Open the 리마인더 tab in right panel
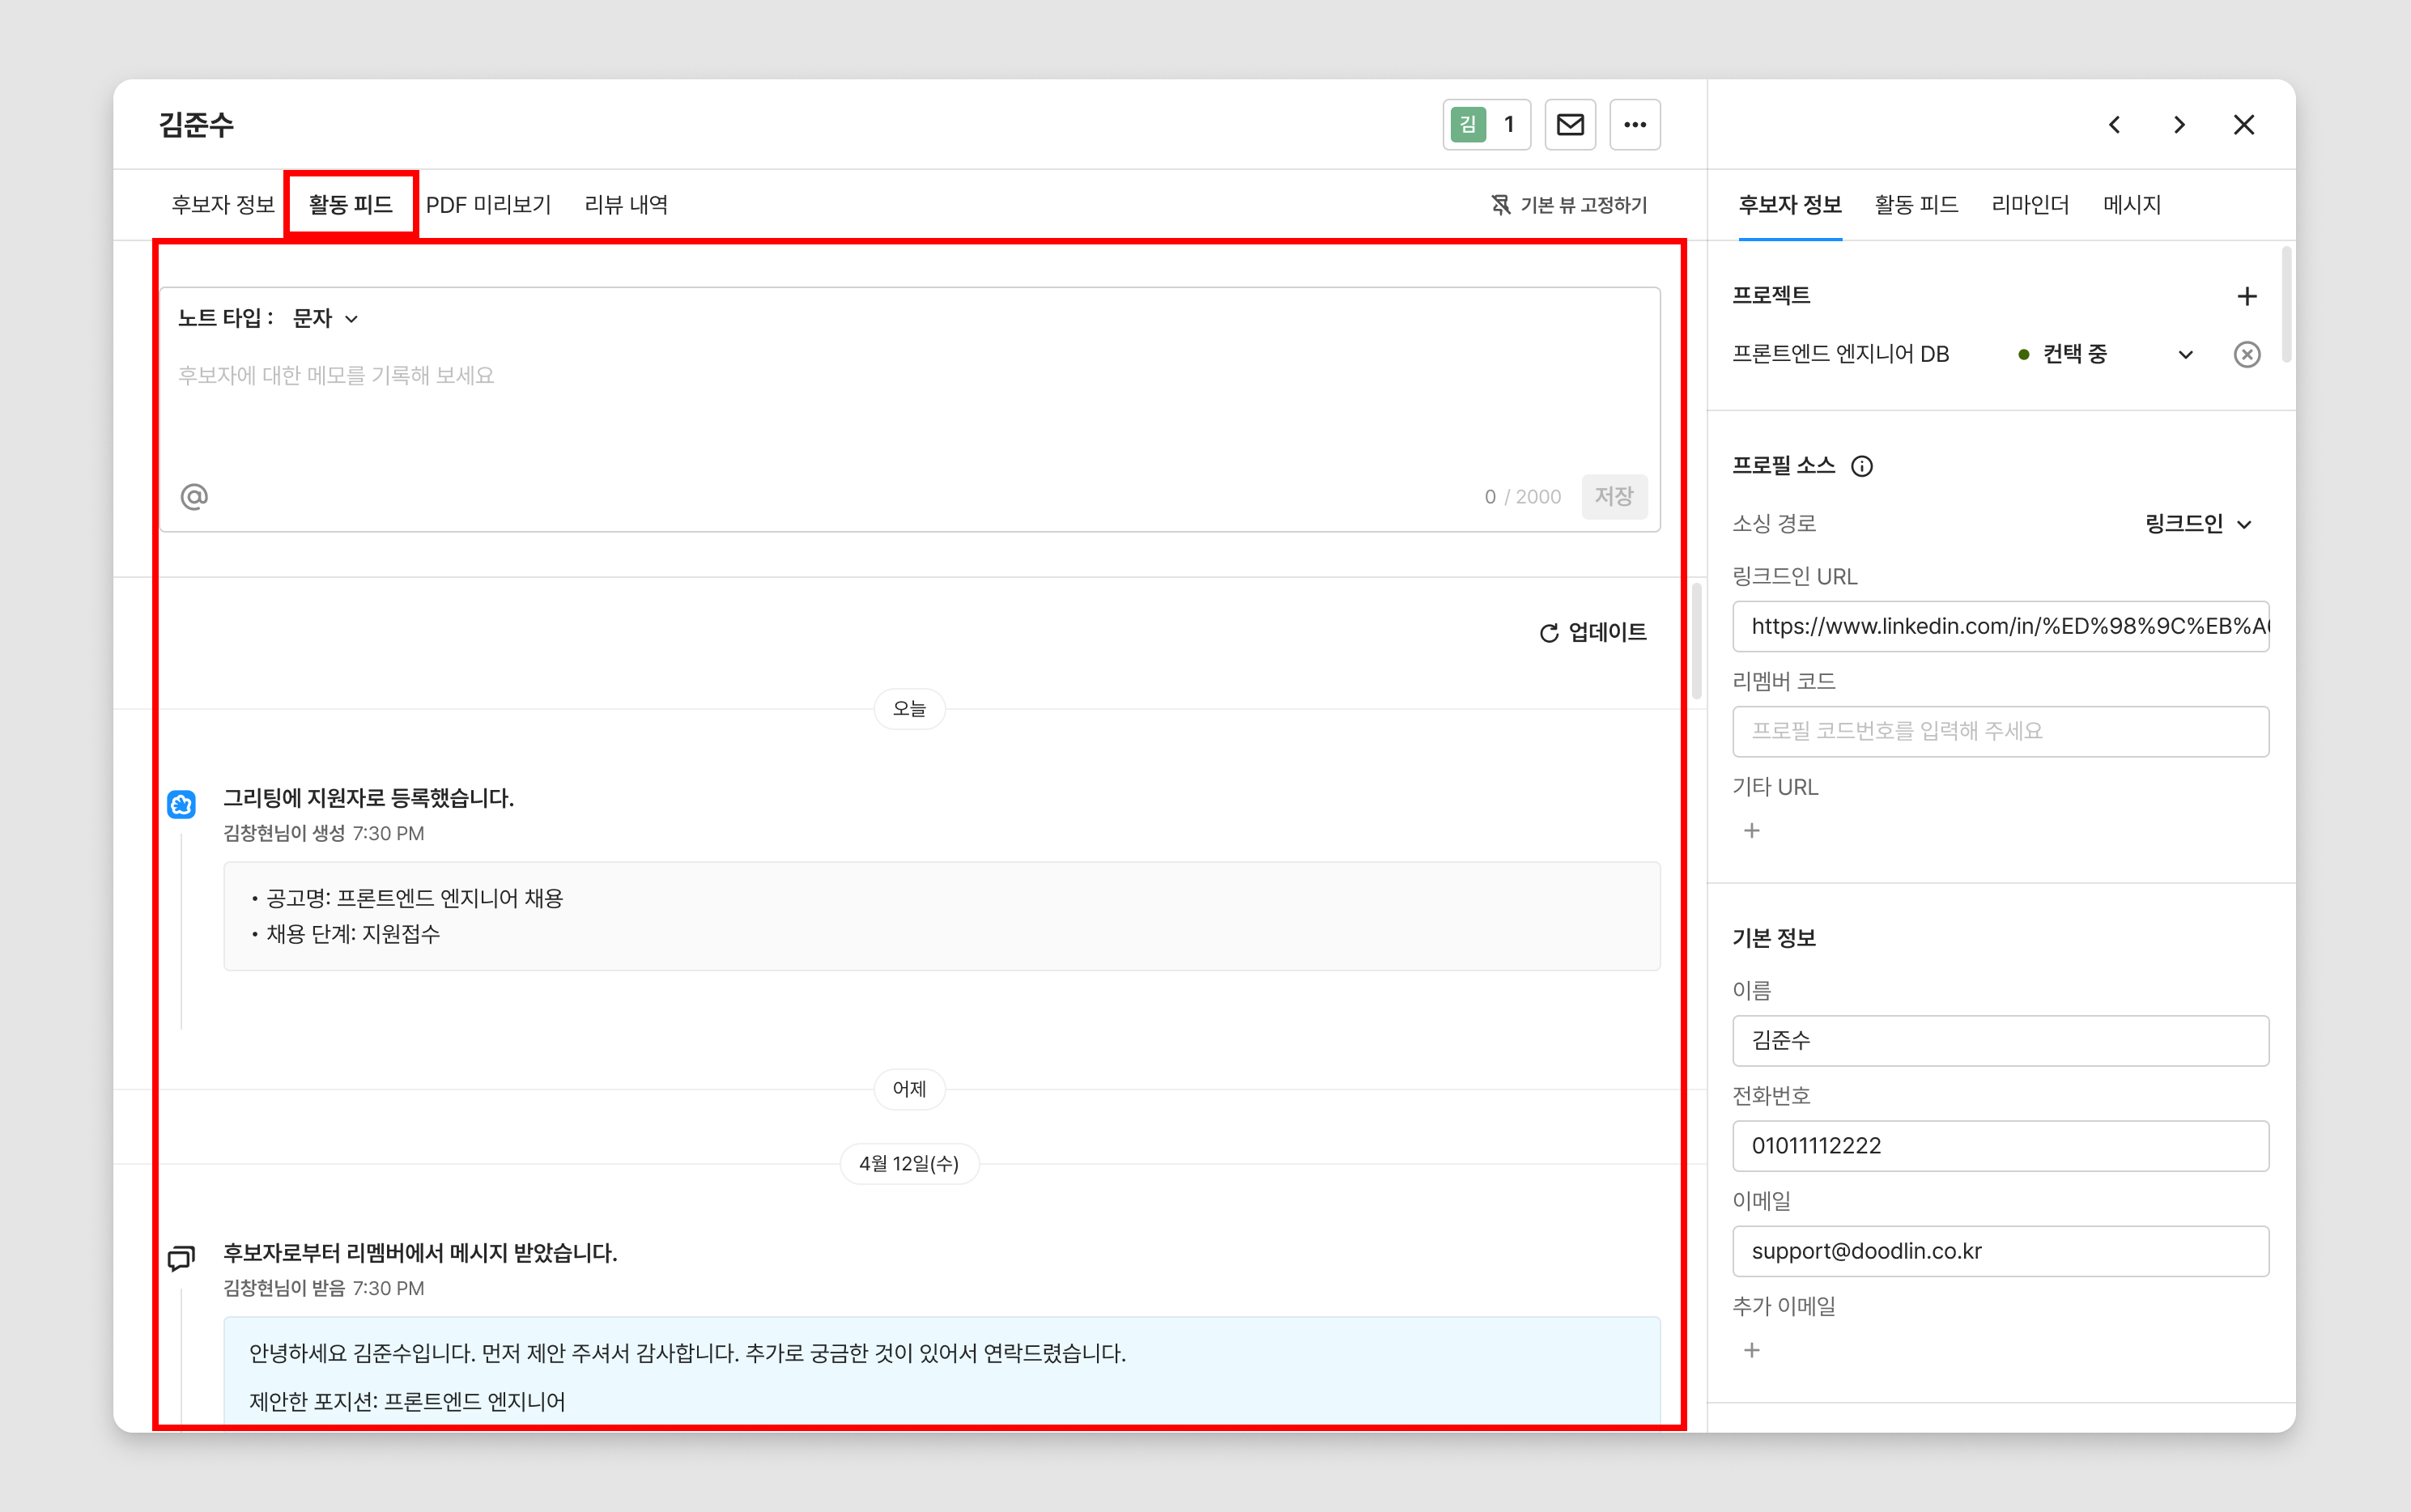This screenshot has width=2411, height=1512. pos(2029,205)
